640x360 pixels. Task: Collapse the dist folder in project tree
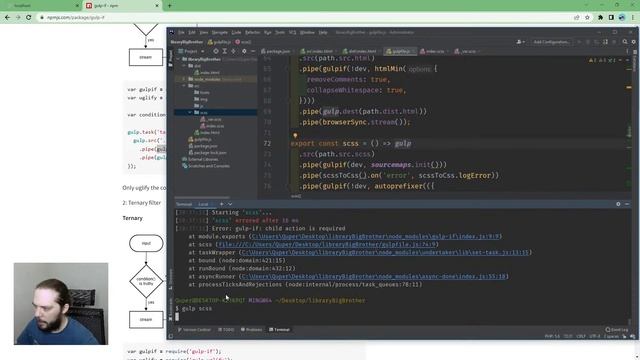point(184,66)
